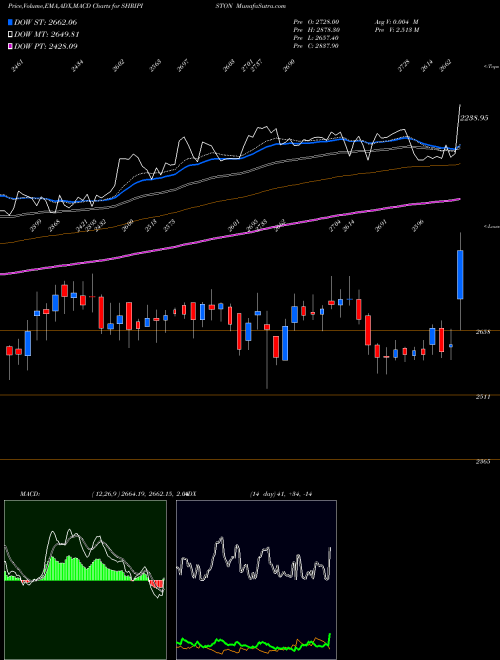This screenshot has height=660, width=500.
Task: Click the <Tops label at right edge
Action: [x=491, y=67]
